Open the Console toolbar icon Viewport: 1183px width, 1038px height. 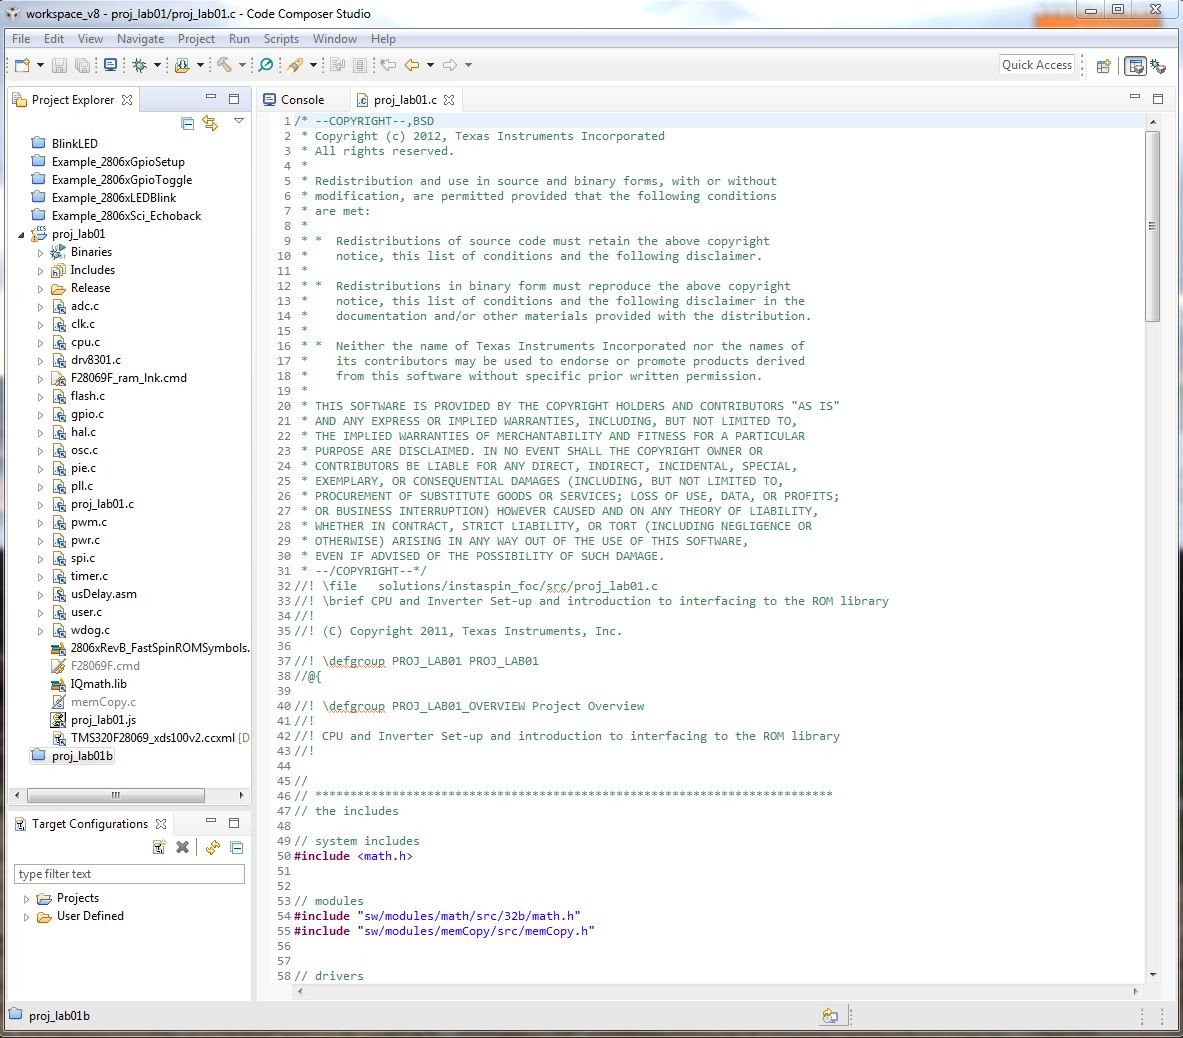110,66
